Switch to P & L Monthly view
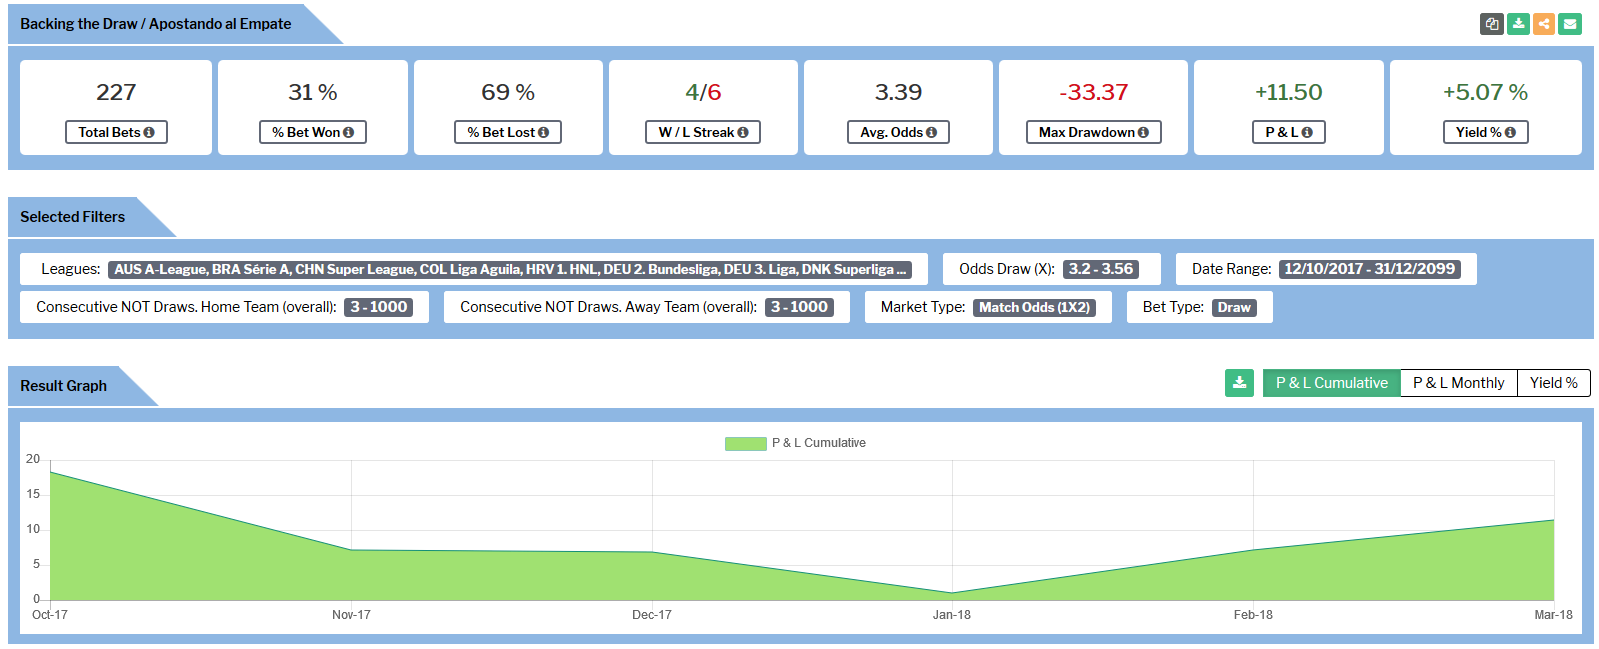The image size is (1599, 649). (x=1458, y=383)
